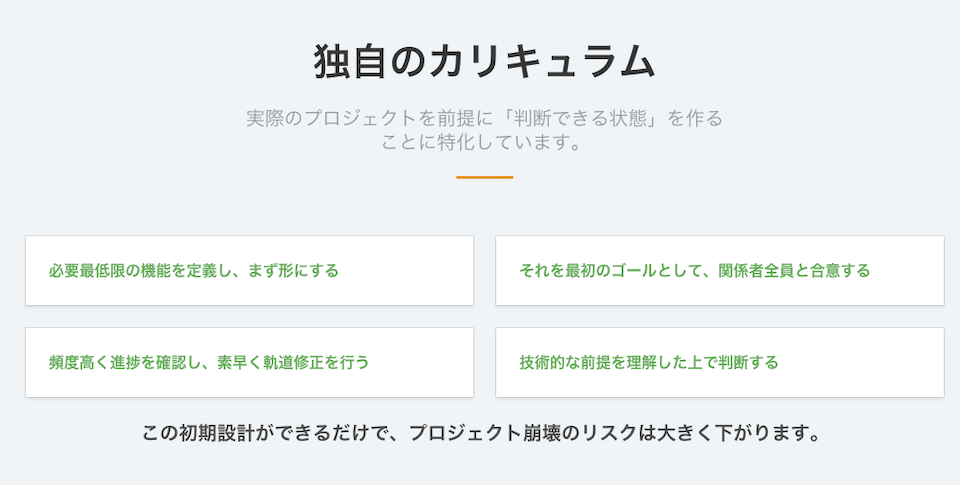Select the それを最初のゴールとして card
The height and width of the screenshot is (485, 960).
(x=719, y=271)
